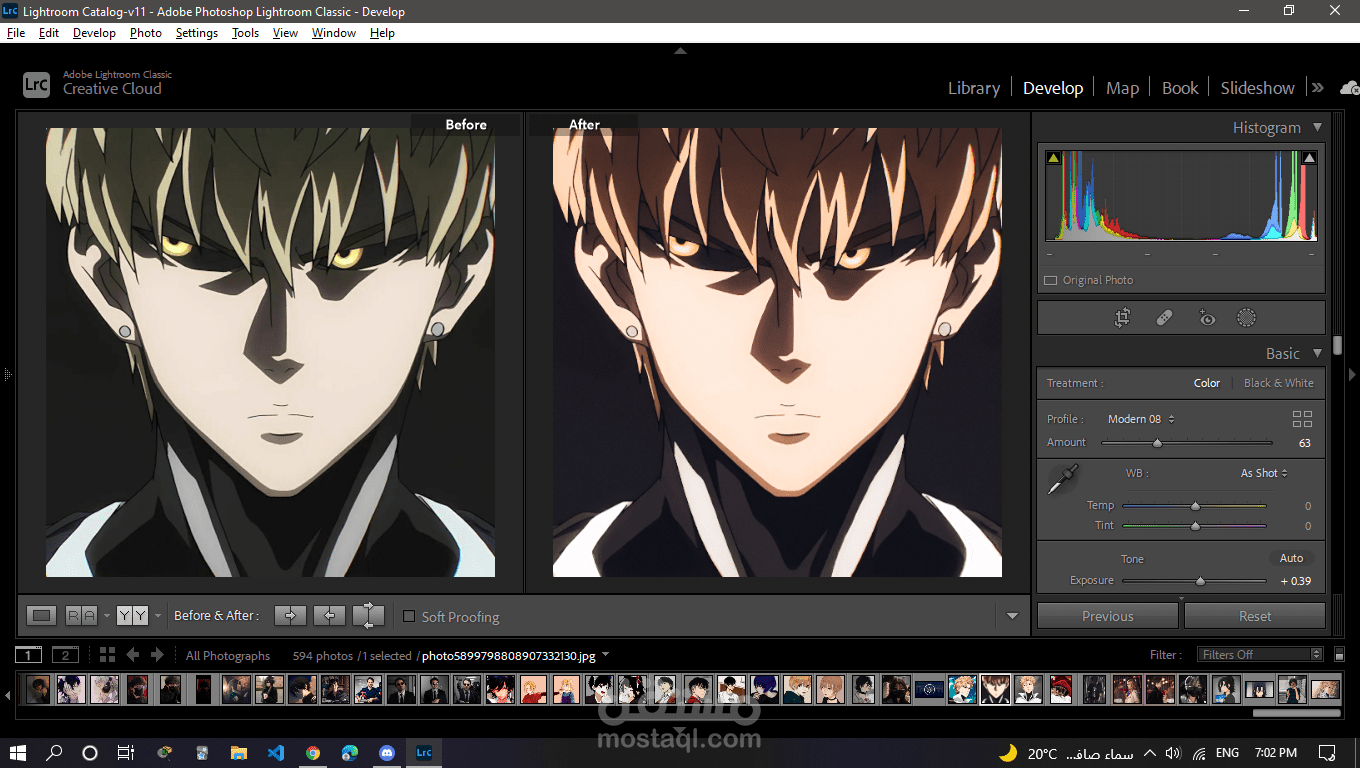This screenshot has width=1360, height=768.
Task: Collapse the Basic panel
Action: click(1317, 353)
